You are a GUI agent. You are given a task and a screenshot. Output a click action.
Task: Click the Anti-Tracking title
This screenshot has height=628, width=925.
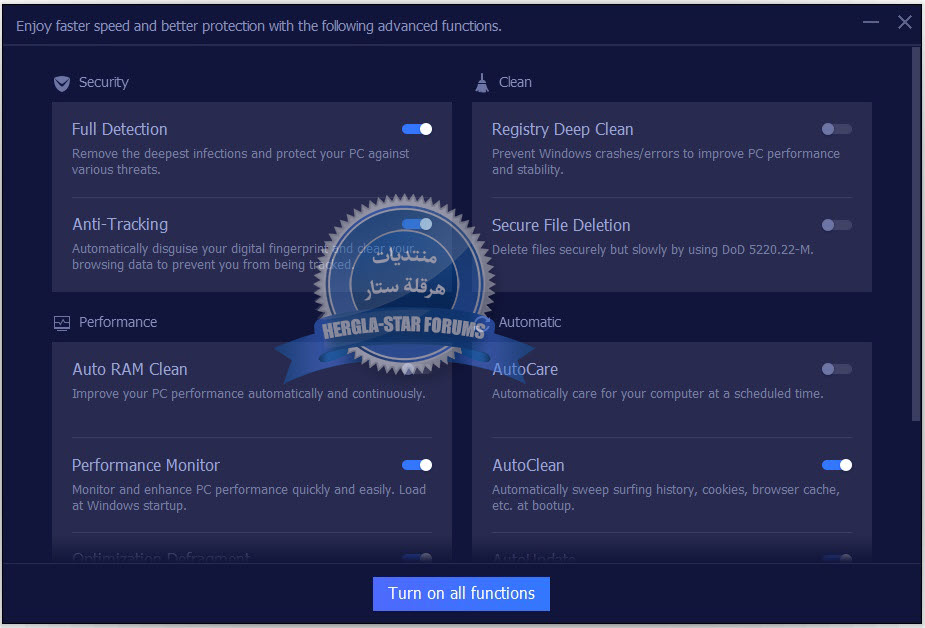pyautogui.click(x=120, y=224)
